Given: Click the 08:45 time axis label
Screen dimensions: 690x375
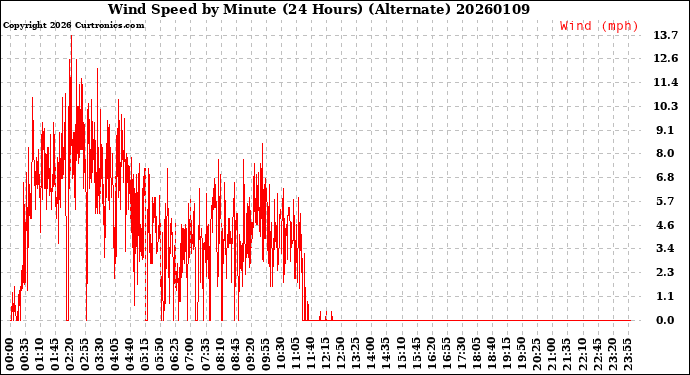Looking at the screenshot, I should (235, 355).
